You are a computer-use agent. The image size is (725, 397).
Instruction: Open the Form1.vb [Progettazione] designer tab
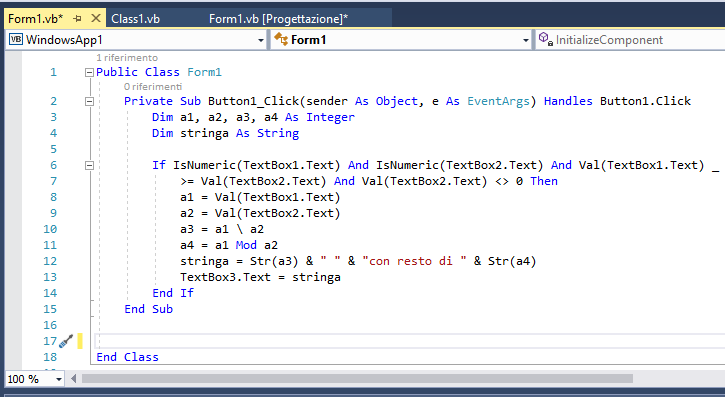pos(278,18)
